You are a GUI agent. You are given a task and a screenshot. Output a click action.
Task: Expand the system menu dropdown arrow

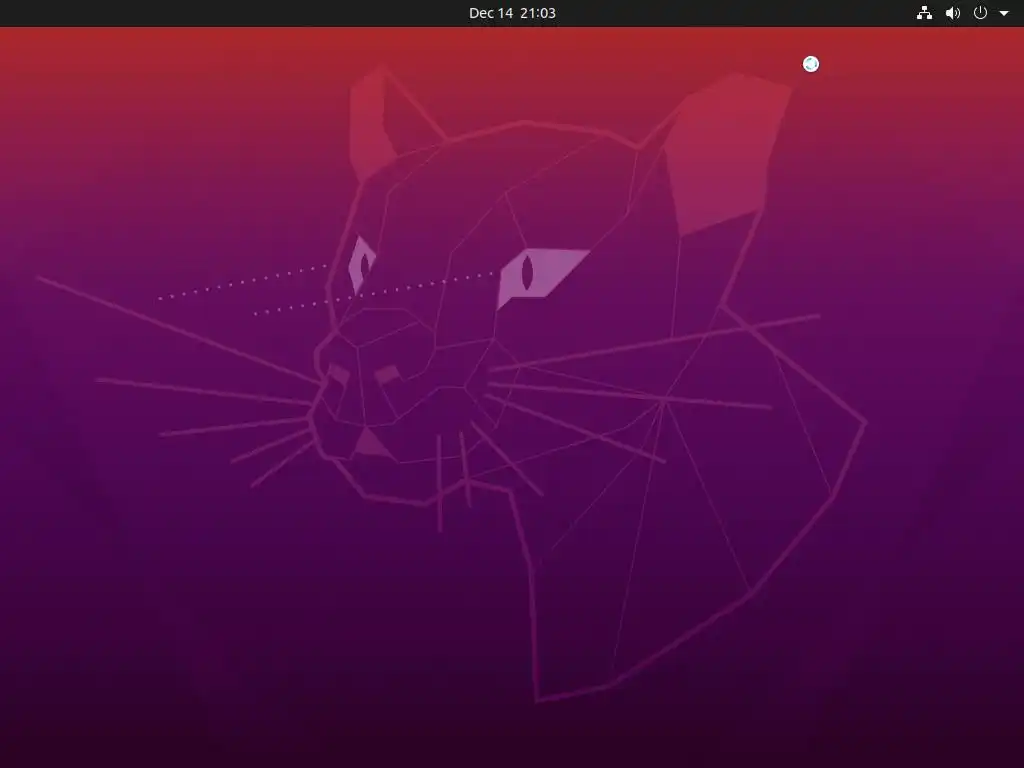1004,13
